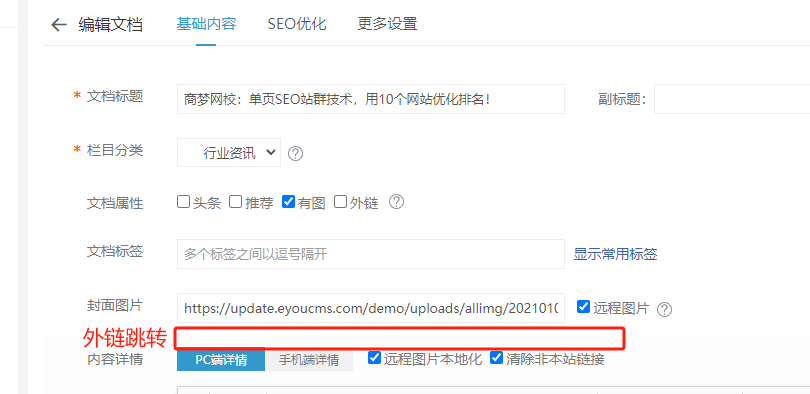Uncheck 清除非本站链接 option
The height and width of the screenshot is (394, 810).
coord(496,357)
